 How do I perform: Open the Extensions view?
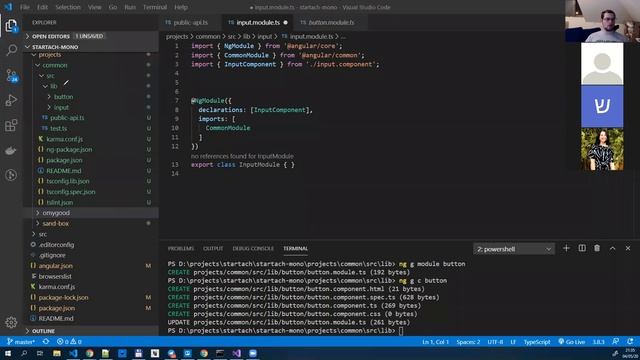pos(11,125)
